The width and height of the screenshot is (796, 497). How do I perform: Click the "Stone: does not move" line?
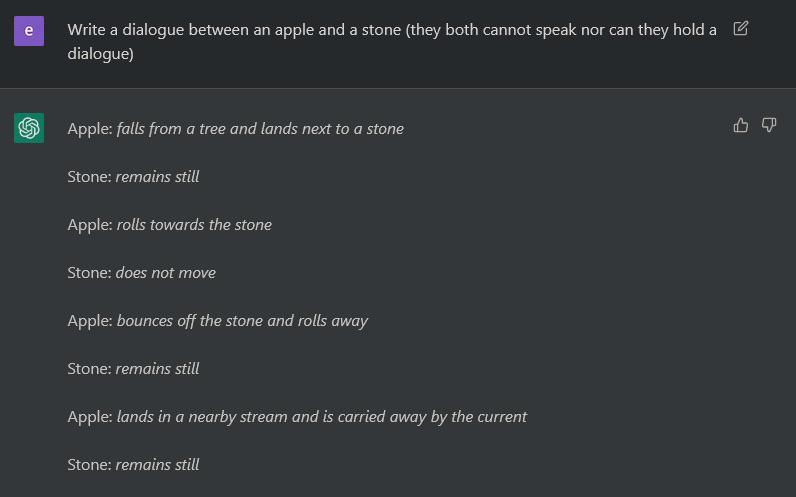click(141, 273)
